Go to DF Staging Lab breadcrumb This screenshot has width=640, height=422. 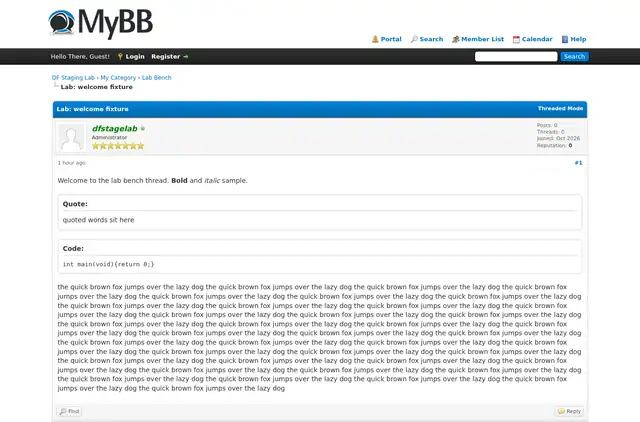[73, 78]
